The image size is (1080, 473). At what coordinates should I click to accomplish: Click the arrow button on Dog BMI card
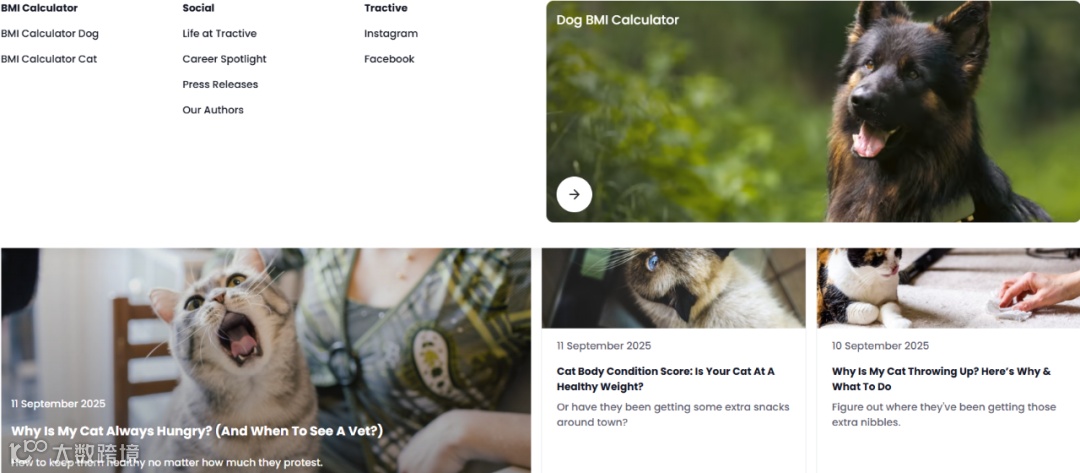(x=574, y=194)
